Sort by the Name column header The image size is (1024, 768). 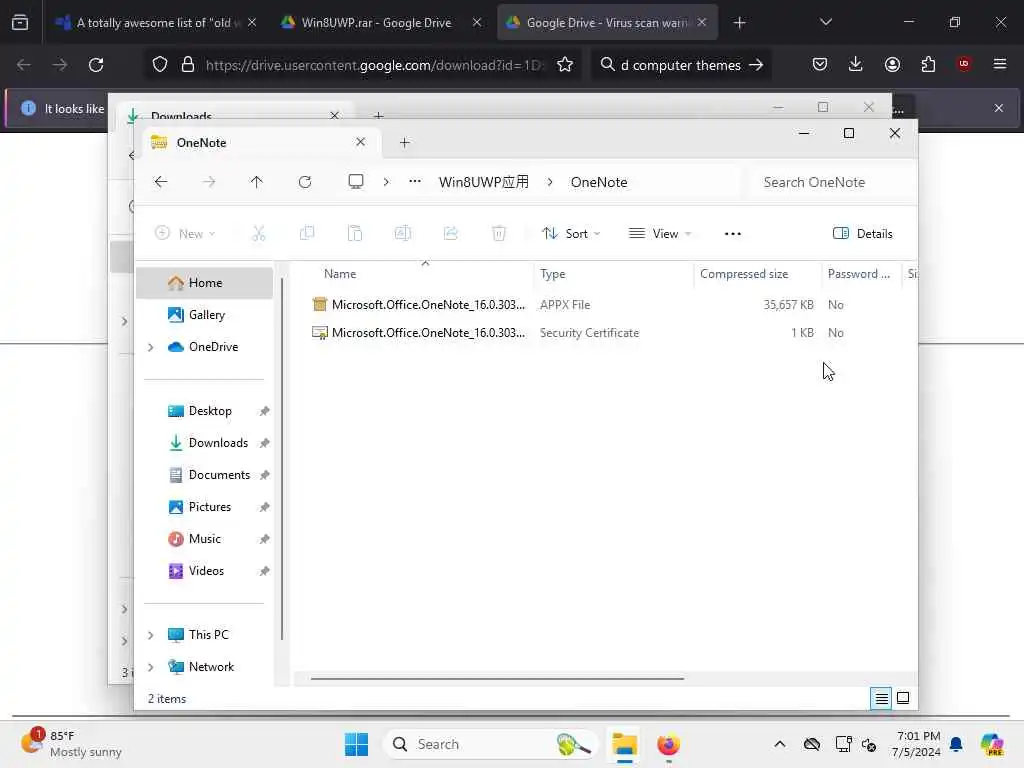click(340, 274)
